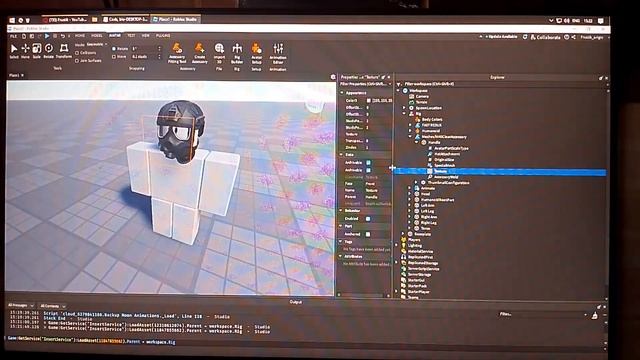This screenshot has width=640, height=360.
Task: Toggle the first Archivable checkbox
Action: point(369,162)
